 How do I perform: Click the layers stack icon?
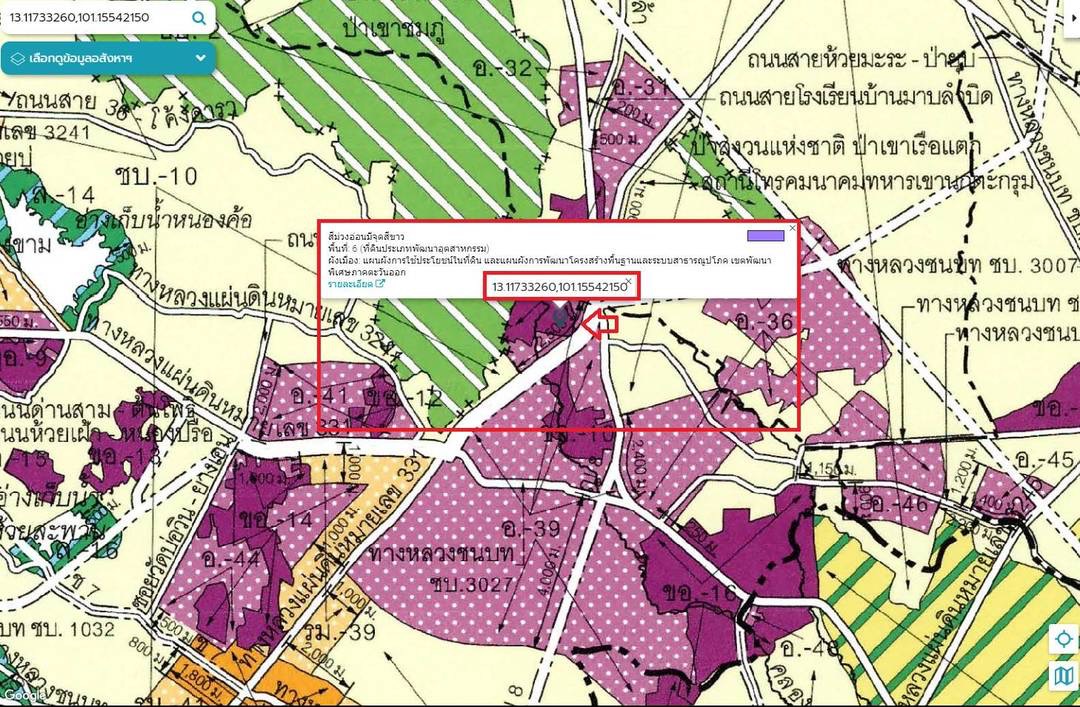coord(17,59)
